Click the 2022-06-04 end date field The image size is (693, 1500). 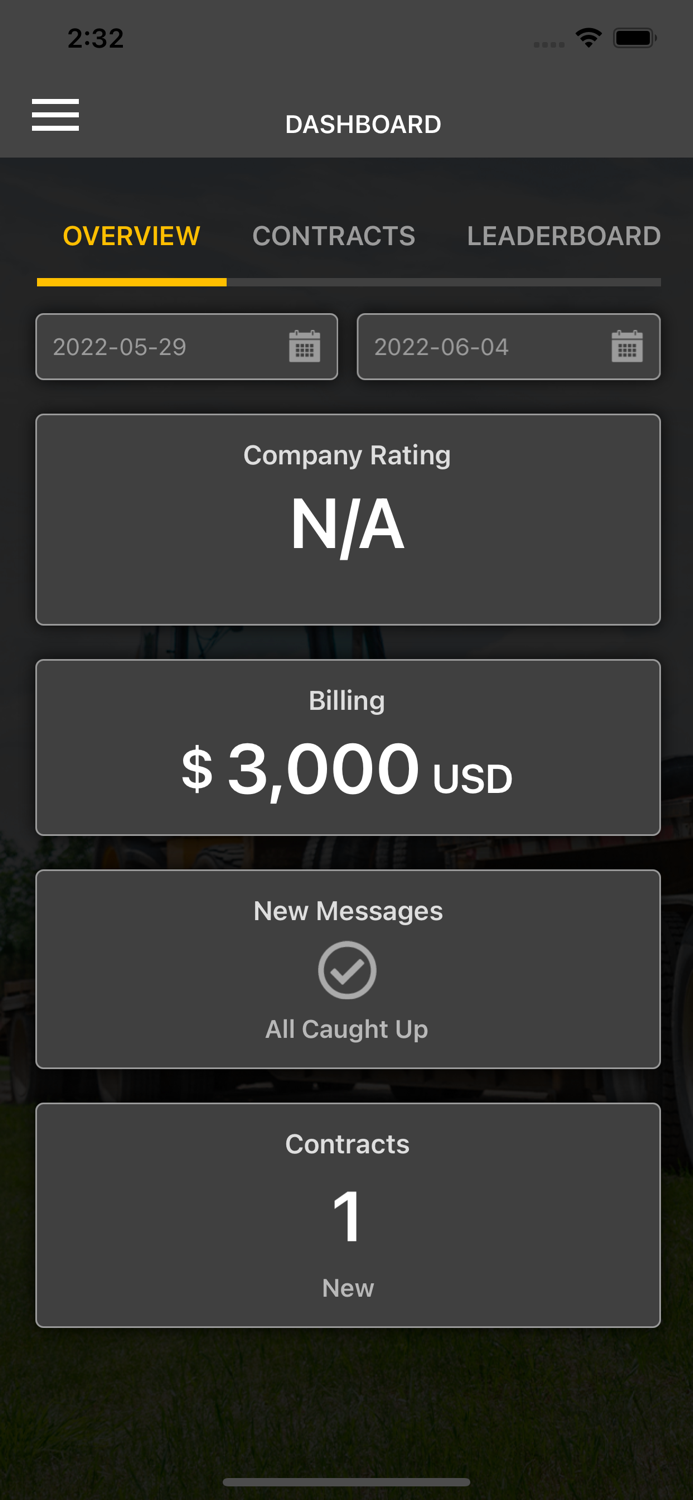(x=480, y=347)
